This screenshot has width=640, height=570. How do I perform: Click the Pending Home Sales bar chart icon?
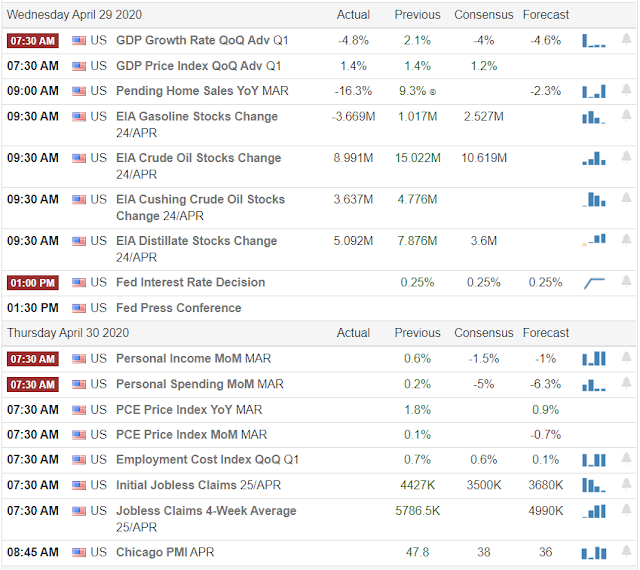594,91
